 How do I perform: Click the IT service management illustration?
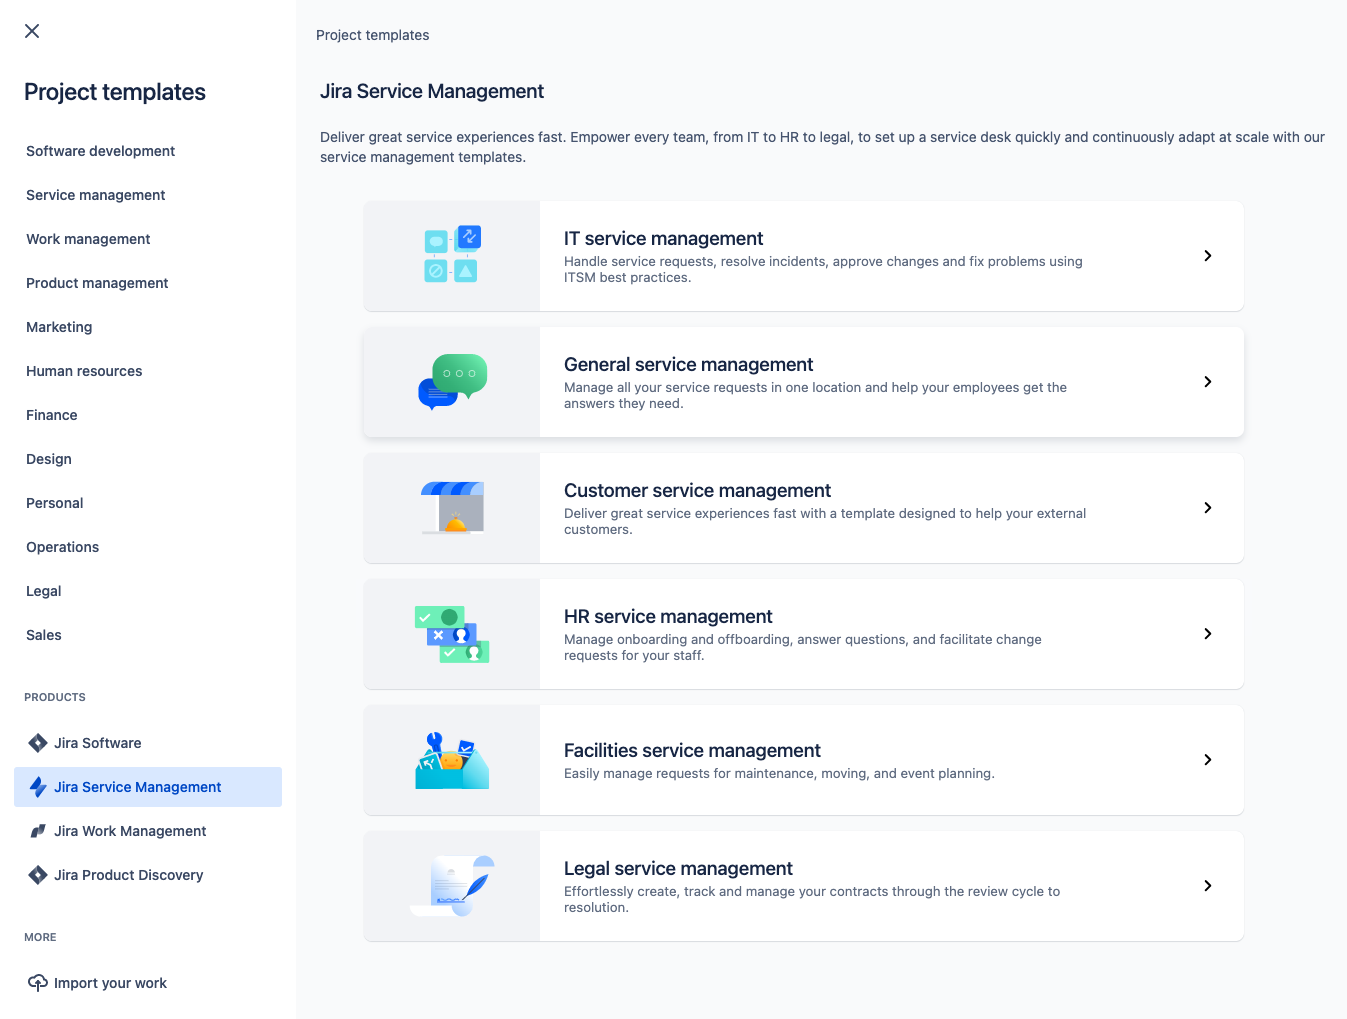coord(451,255)
